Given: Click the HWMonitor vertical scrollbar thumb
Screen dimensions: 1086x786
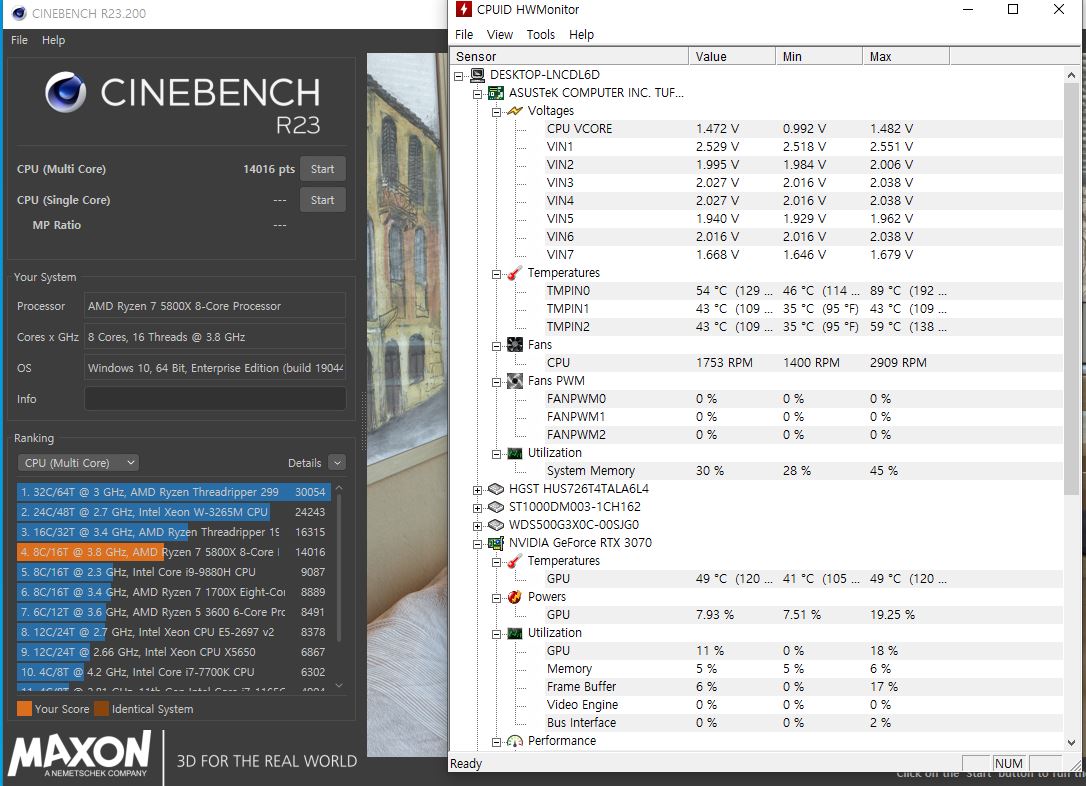Looking at the screenshot, I should (x=1071, y=289).
